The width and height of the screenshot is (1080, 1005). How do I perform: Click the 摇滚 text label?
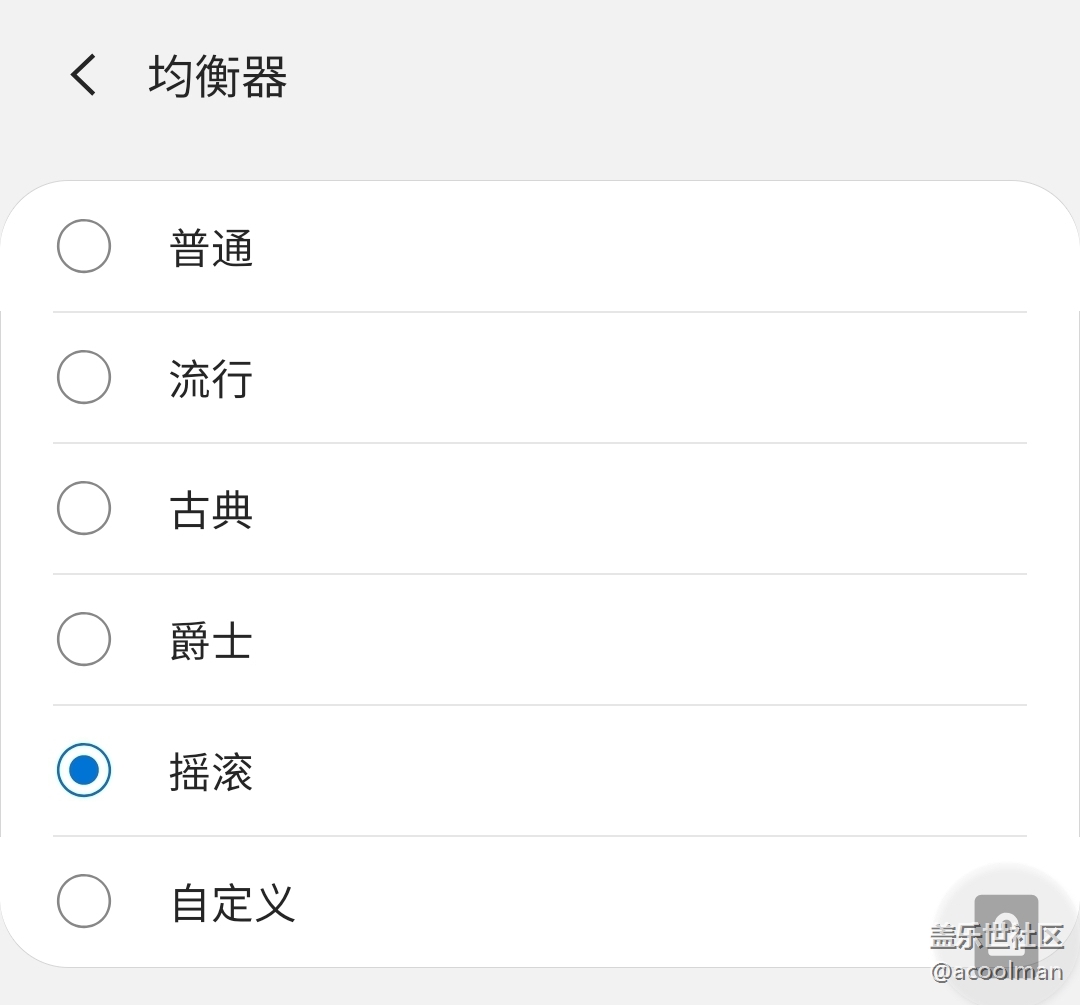211,771
